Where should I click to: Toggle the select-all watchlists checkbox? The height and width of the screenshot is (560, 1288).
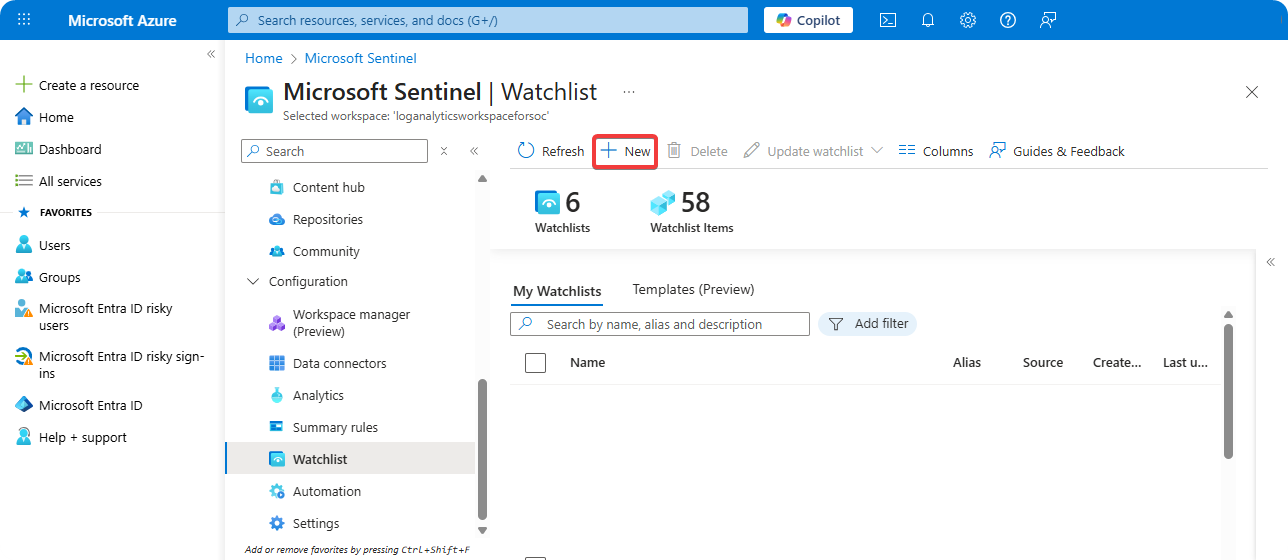pyautogui.click(x=536, y=363)
